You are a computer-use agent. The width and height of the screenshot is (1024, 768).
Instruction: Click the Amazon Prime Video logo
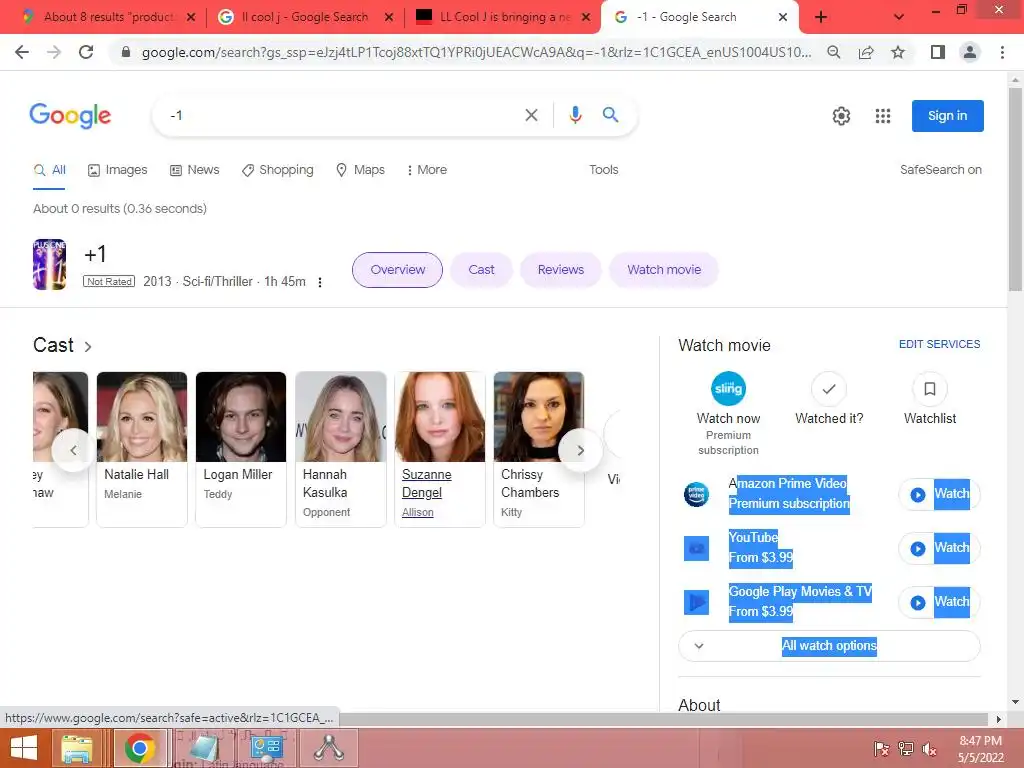tap(696, 494)
